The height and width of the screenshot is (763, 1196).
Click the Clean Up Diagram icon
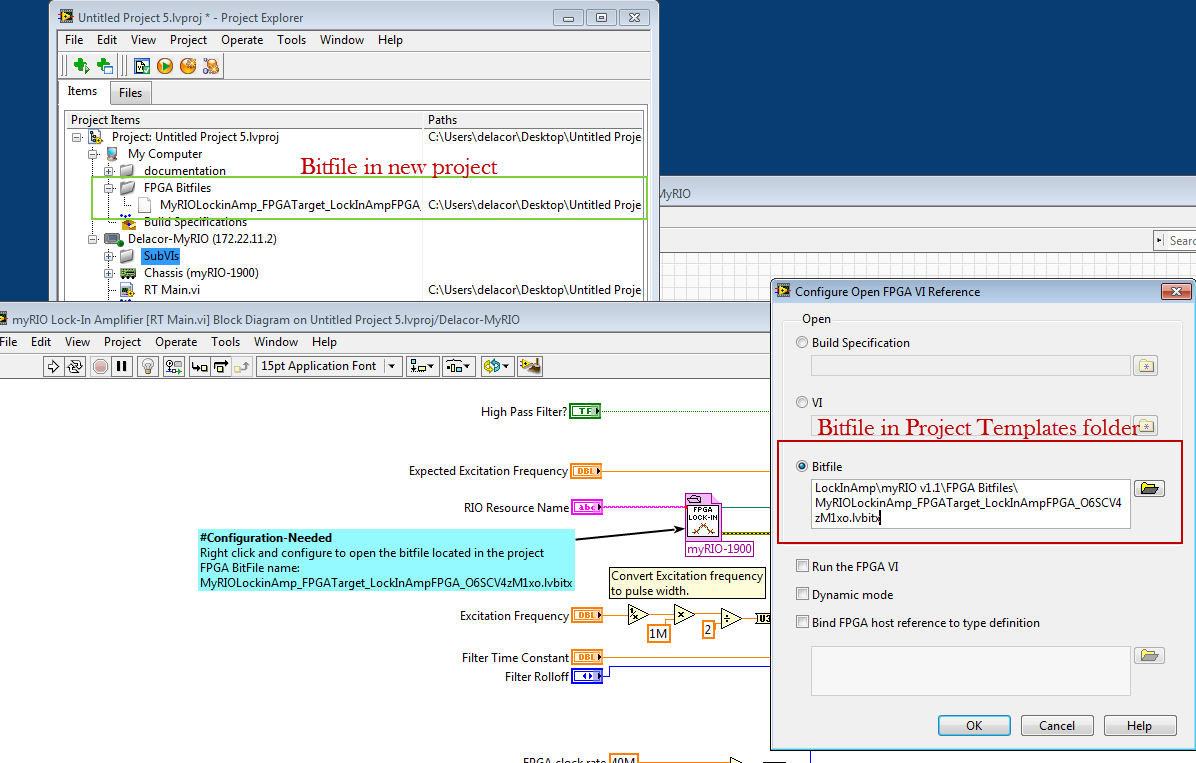click(530, 367)
